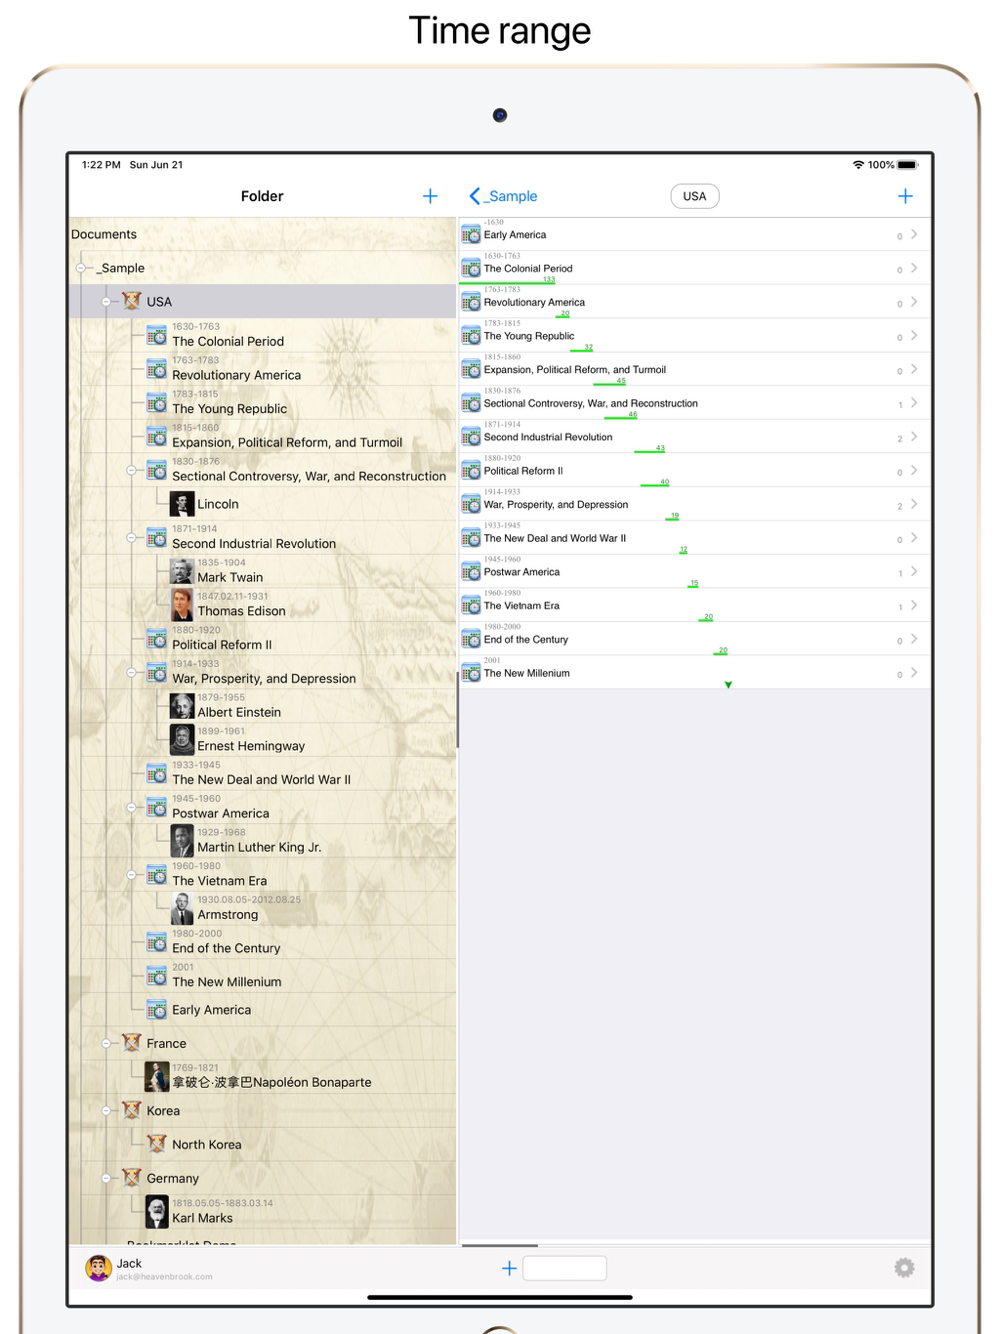
Task: Open War, Prosperity, and Depression chevron
Action: tap(914, 504)
